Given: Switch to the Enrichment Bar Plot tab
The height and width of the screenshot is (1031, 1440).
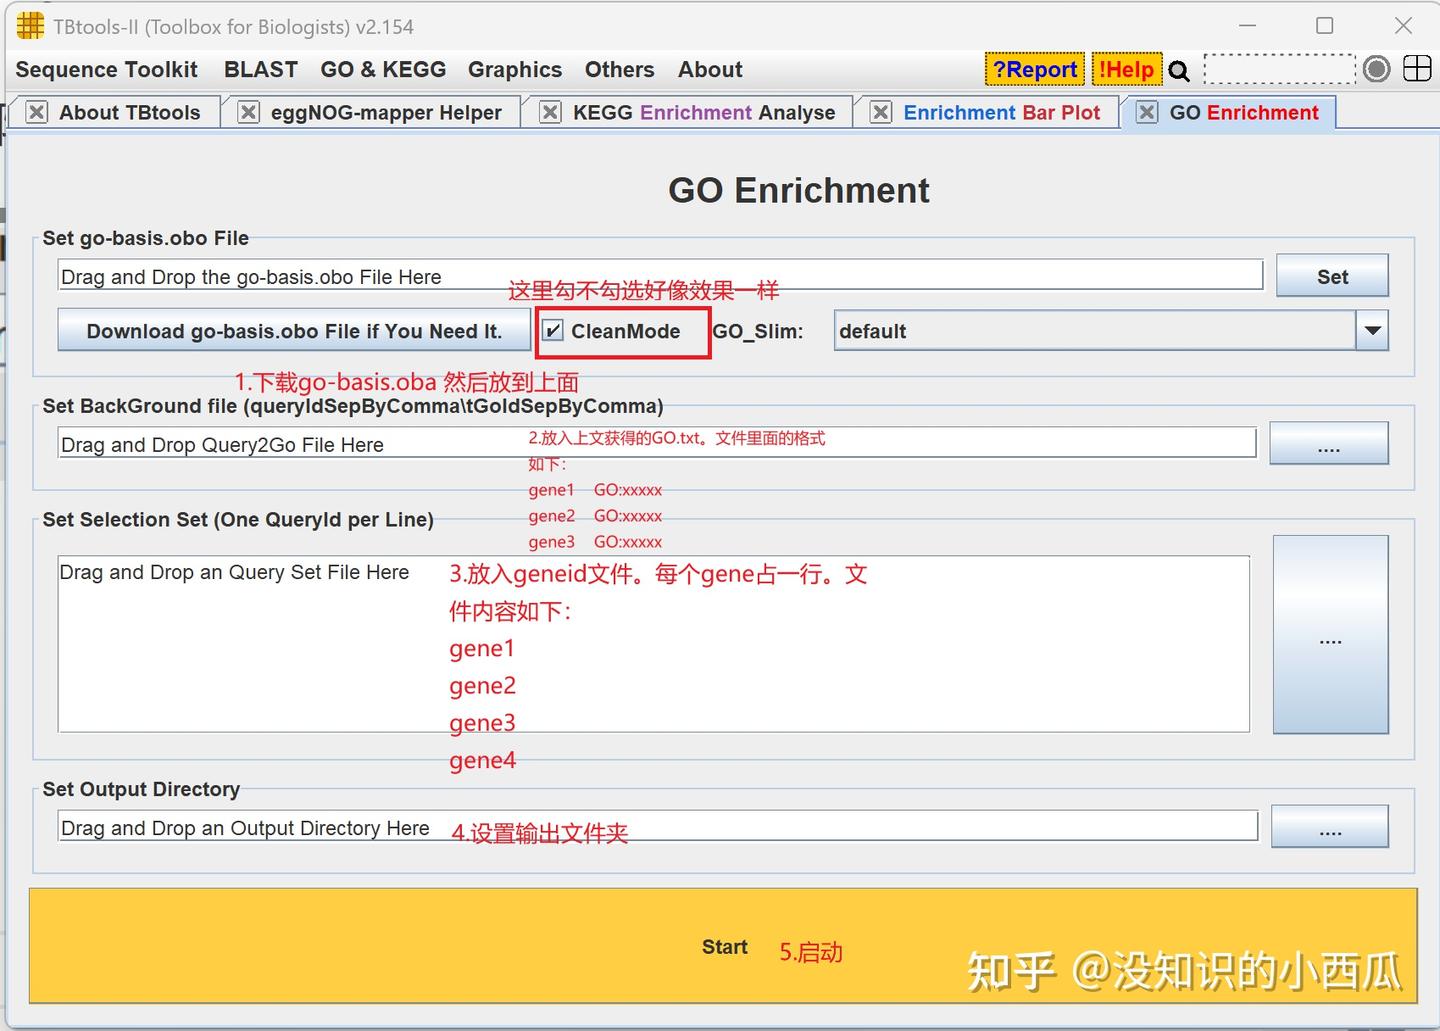Looking at the screenshot, I should pyautogui.click(x=1002, y=112).
